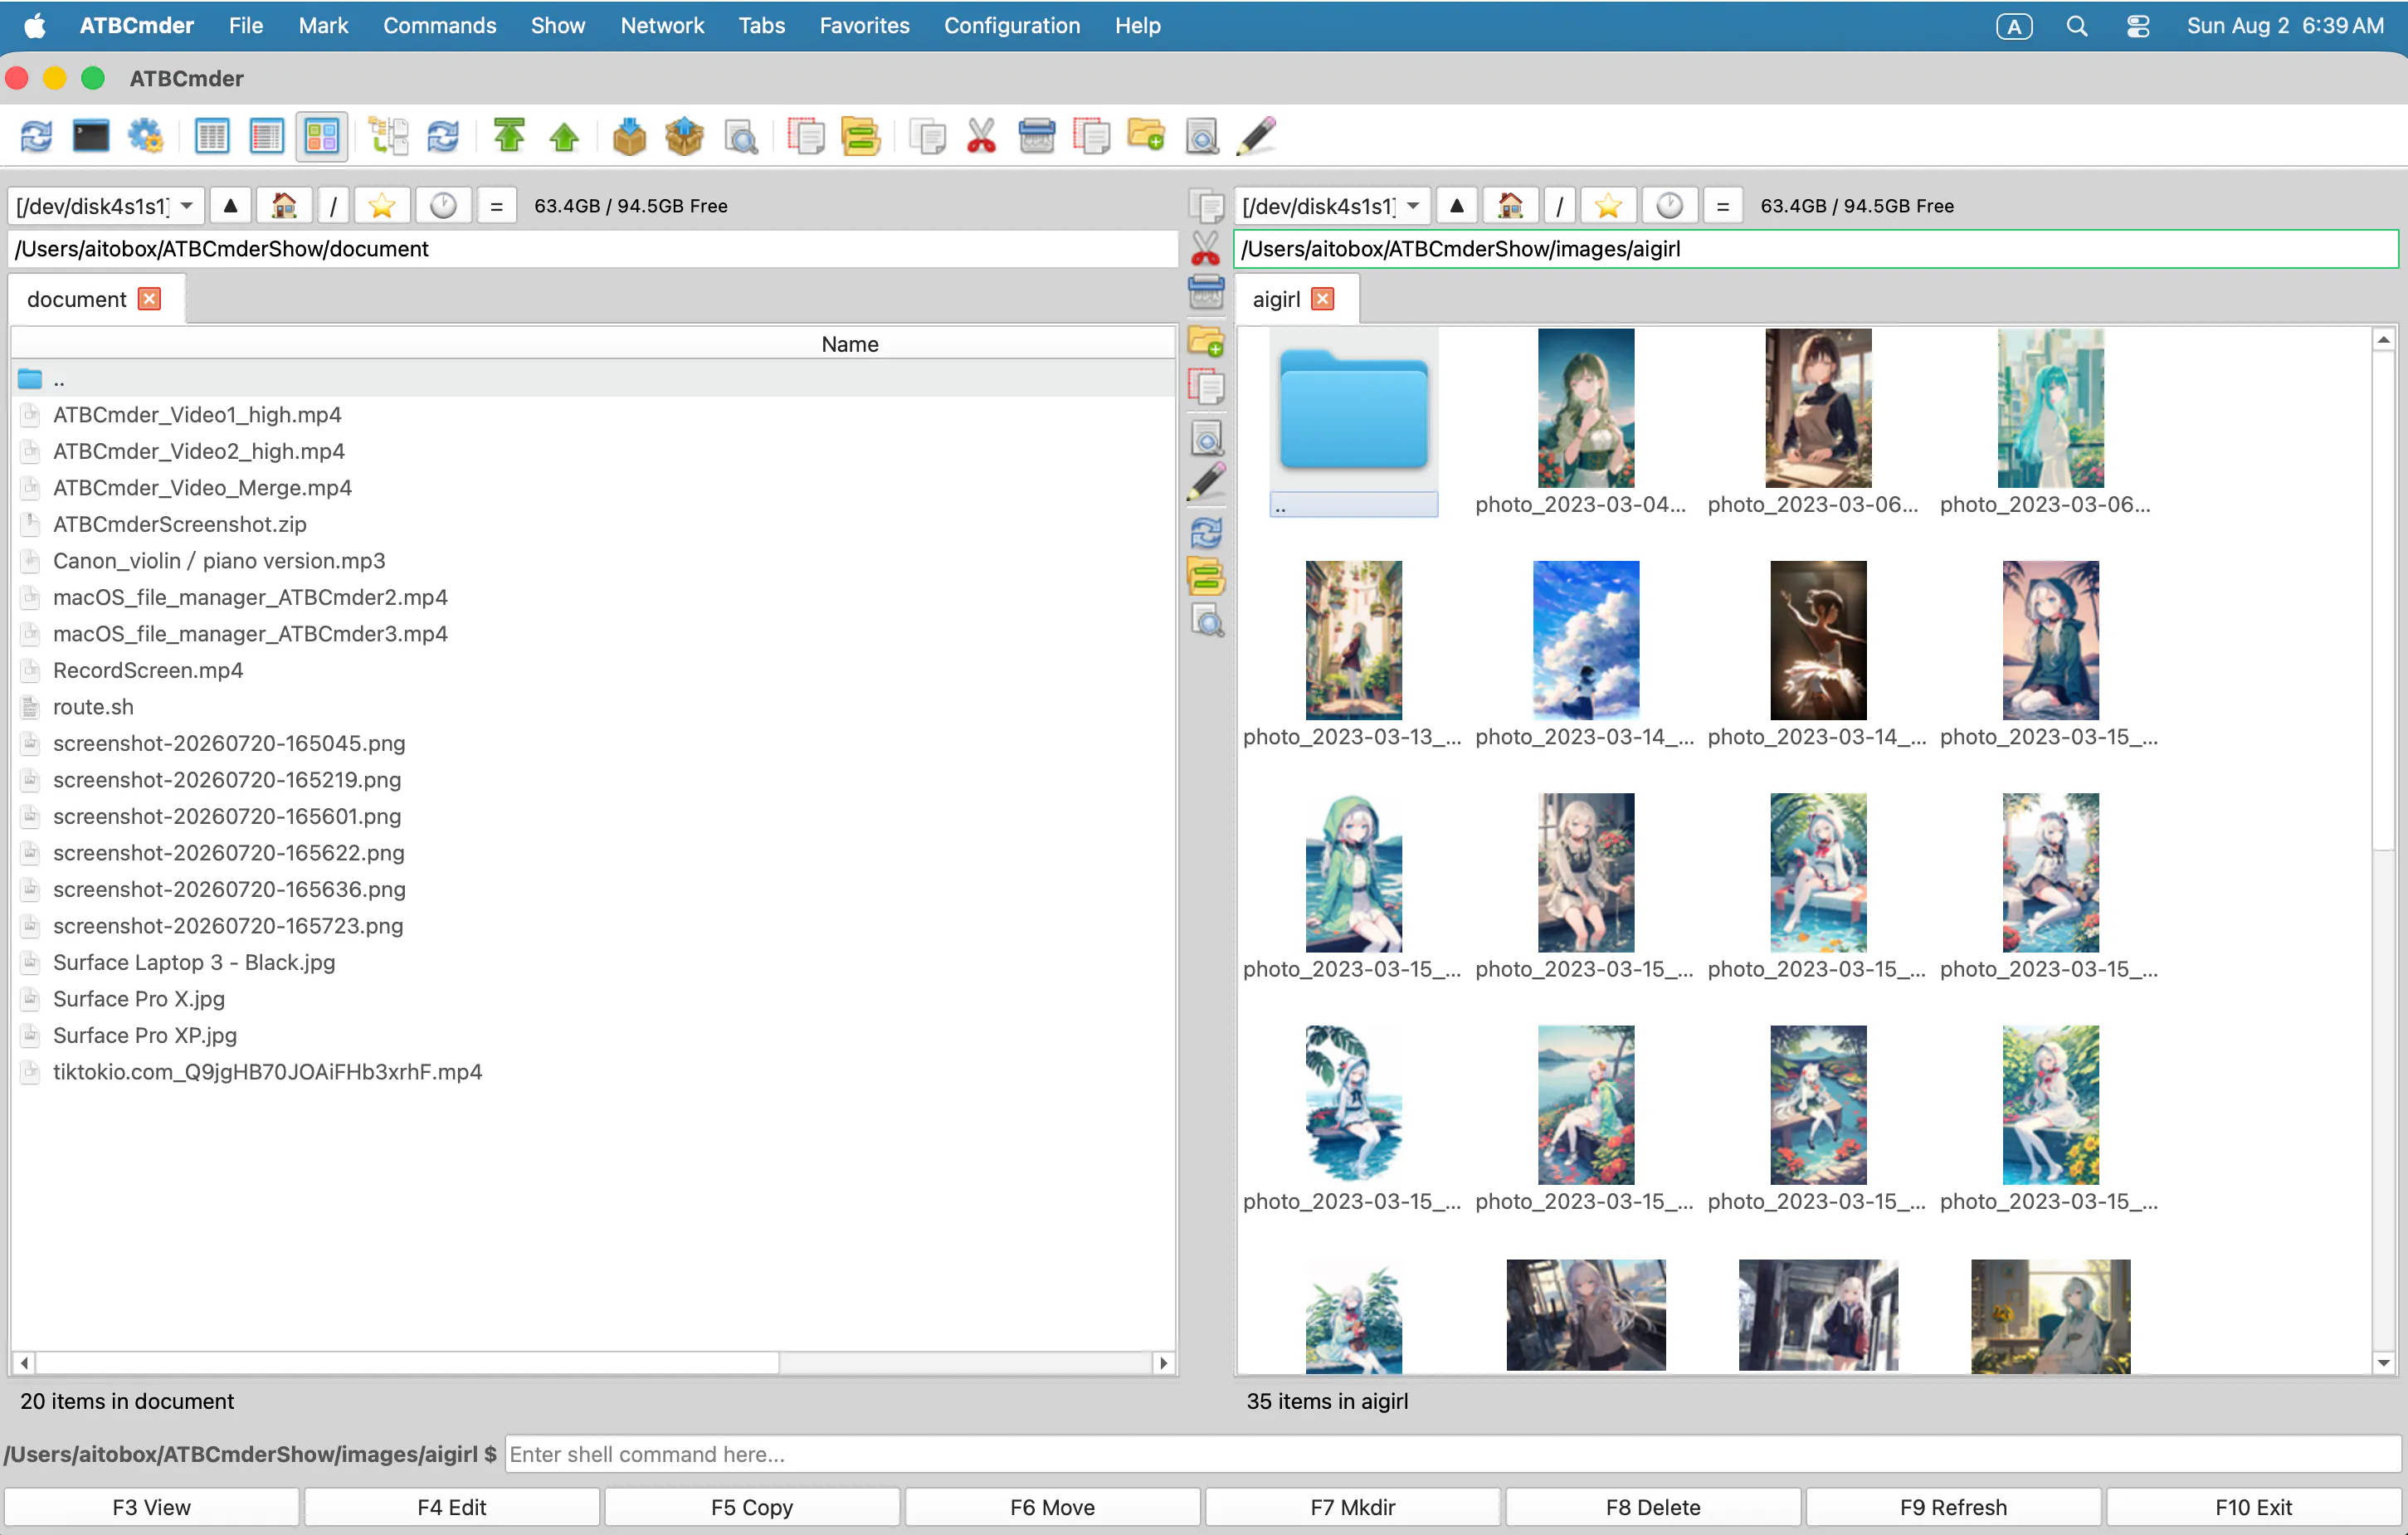Open the terminal icon in the main toolbar
Image resolution: width=2408 pixels, height=1535 pixels.
[91, 136]
